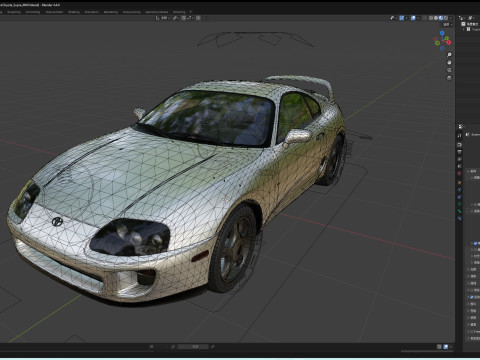480x360 pixels.
Task: Toggle viewport gizmos display
Action: (x=402, y=18)
